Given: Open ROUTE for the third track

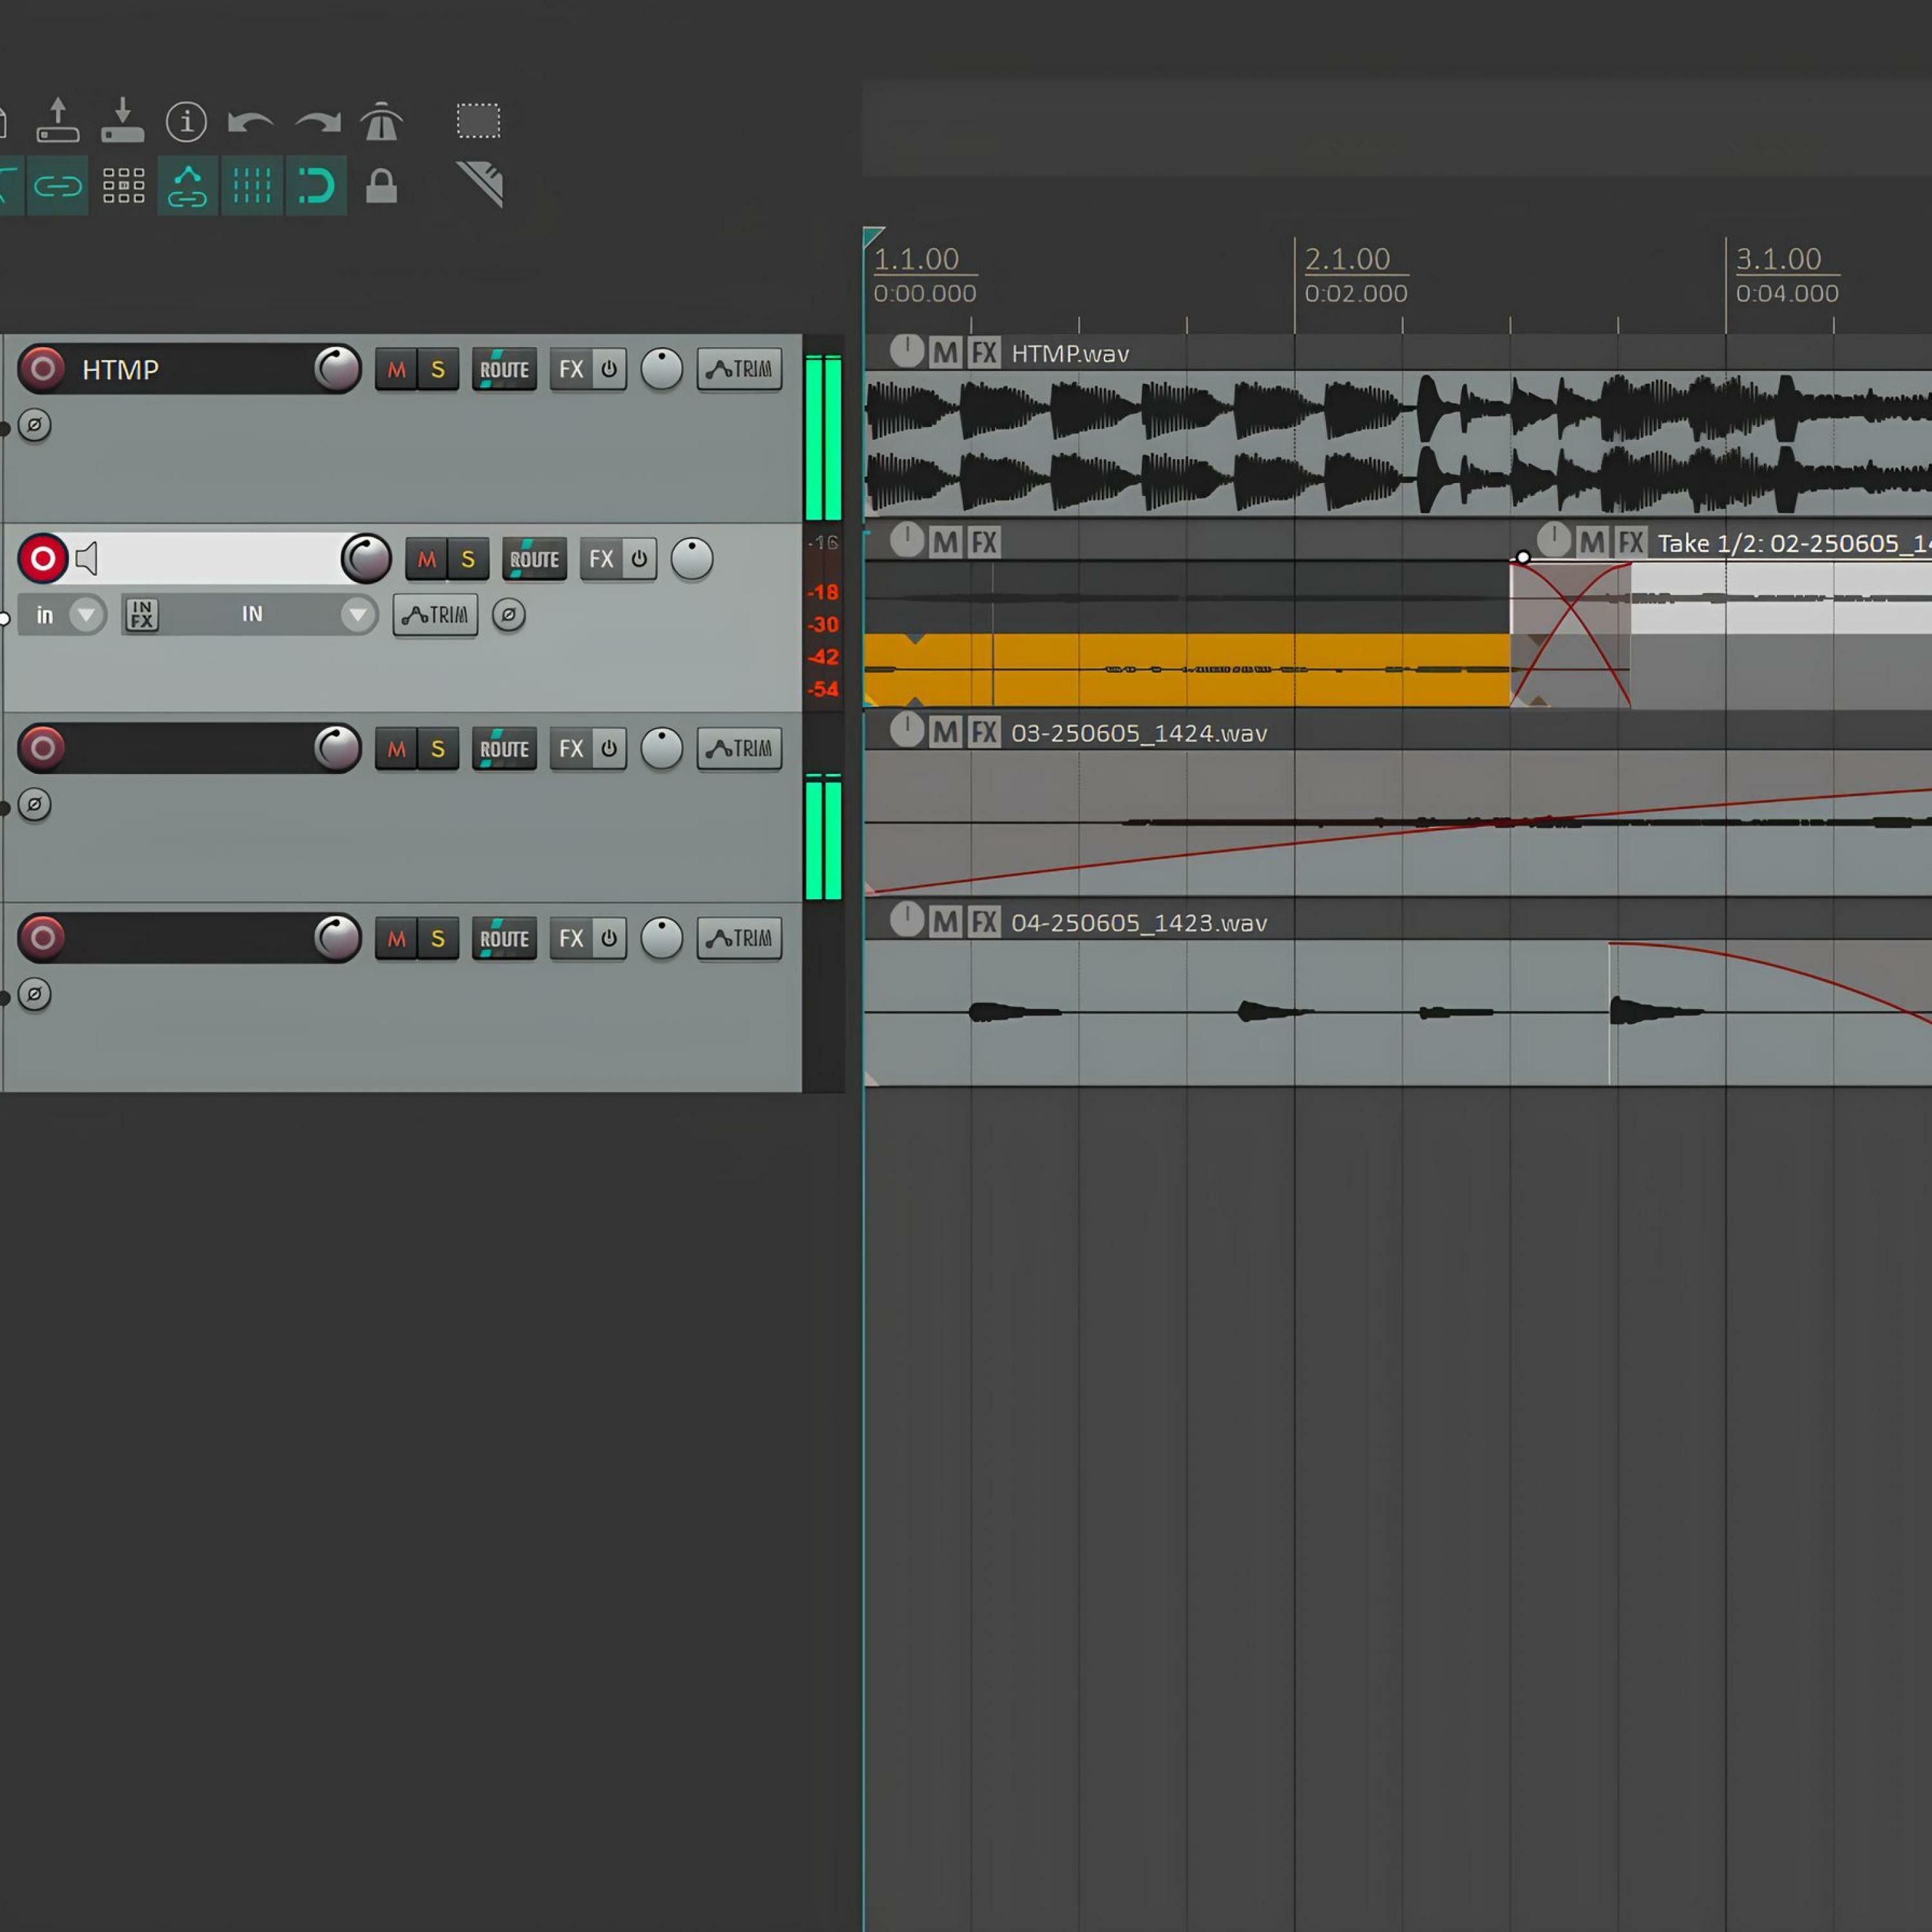Looking at the screenshot, I should tap(504, 749).
